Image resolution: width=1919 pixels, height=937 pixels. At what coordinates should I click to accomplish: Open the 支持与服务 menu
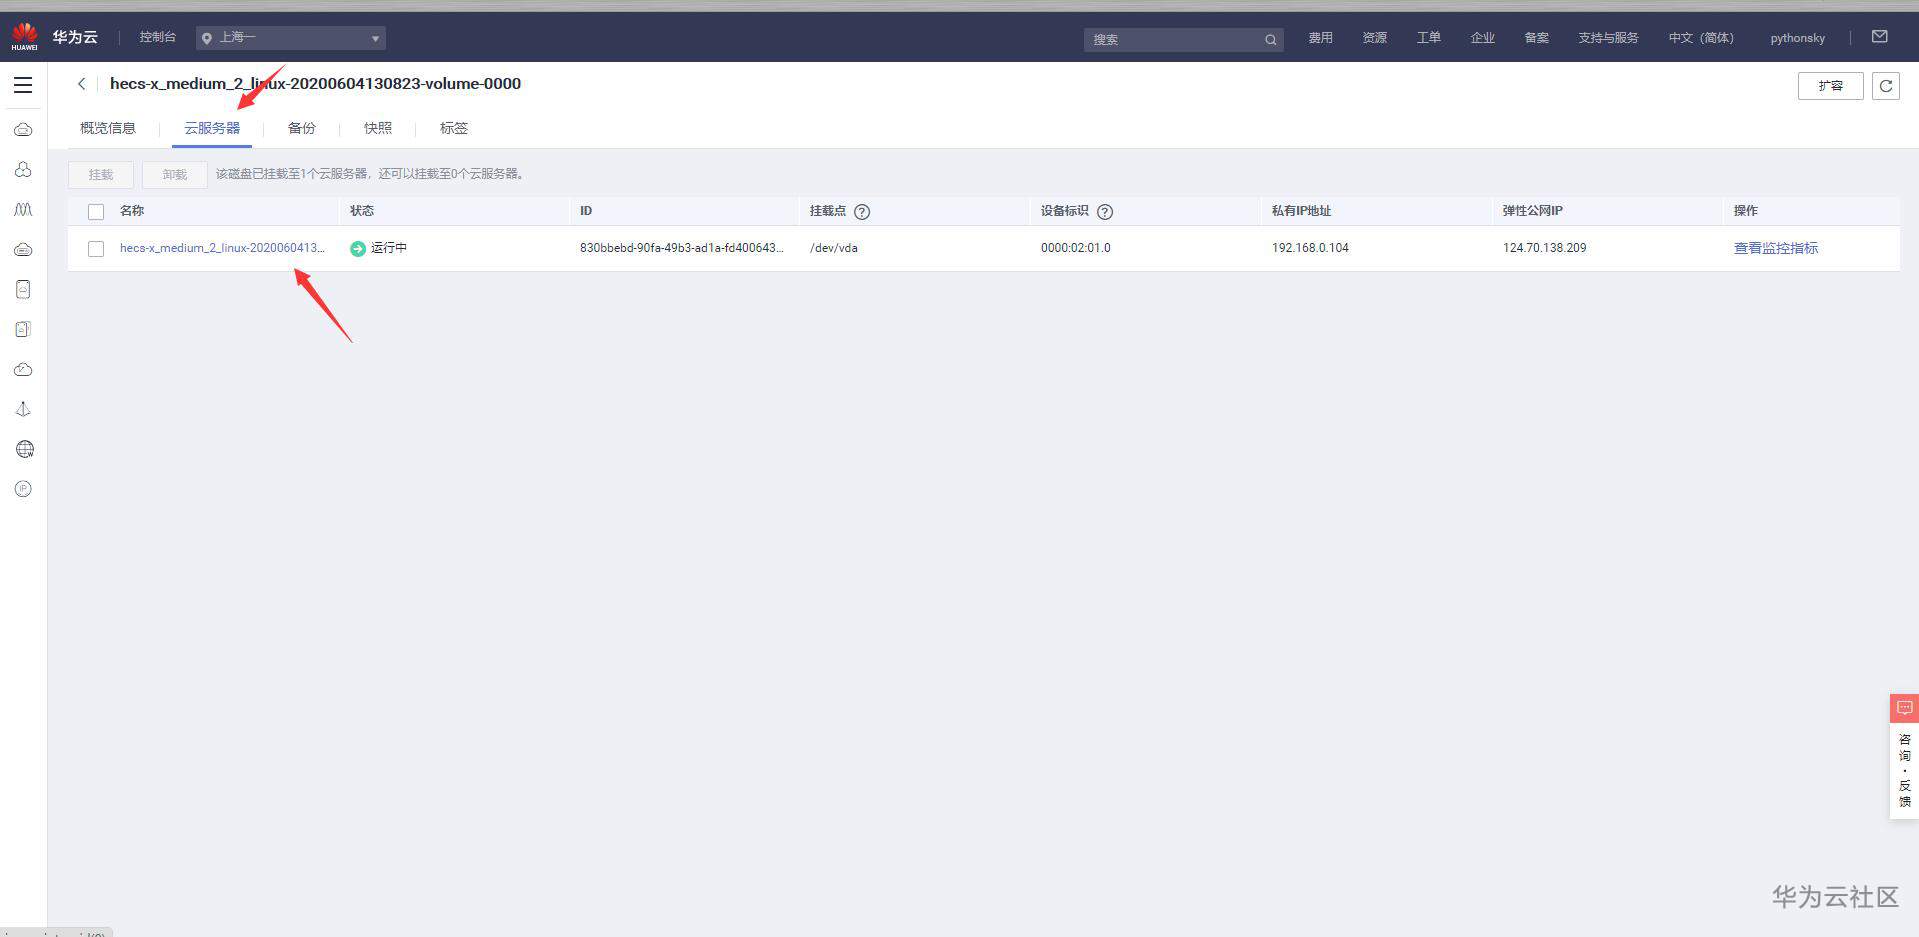(1608, 38)
